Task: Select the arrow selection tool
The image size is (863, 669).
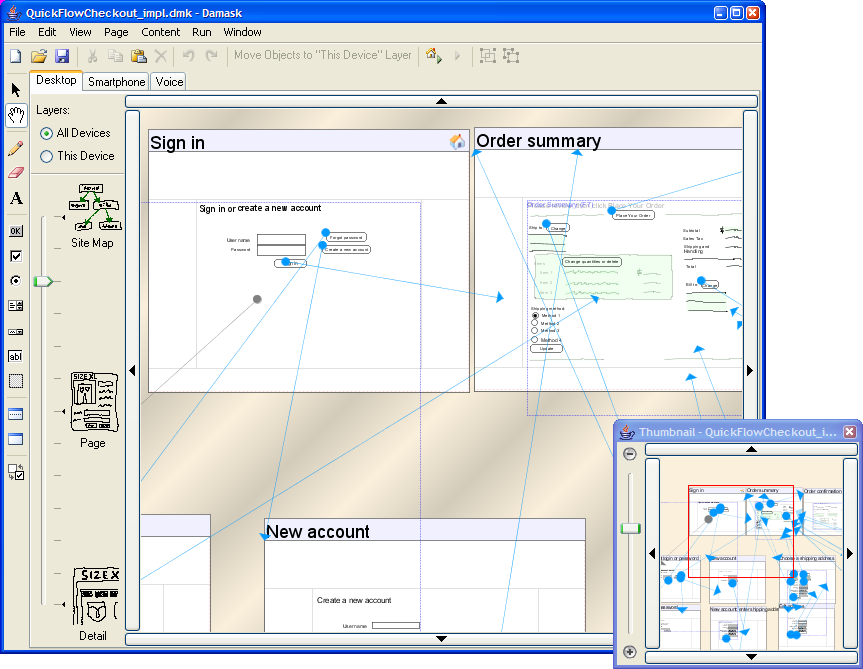Action: click(x=16, y=90)
